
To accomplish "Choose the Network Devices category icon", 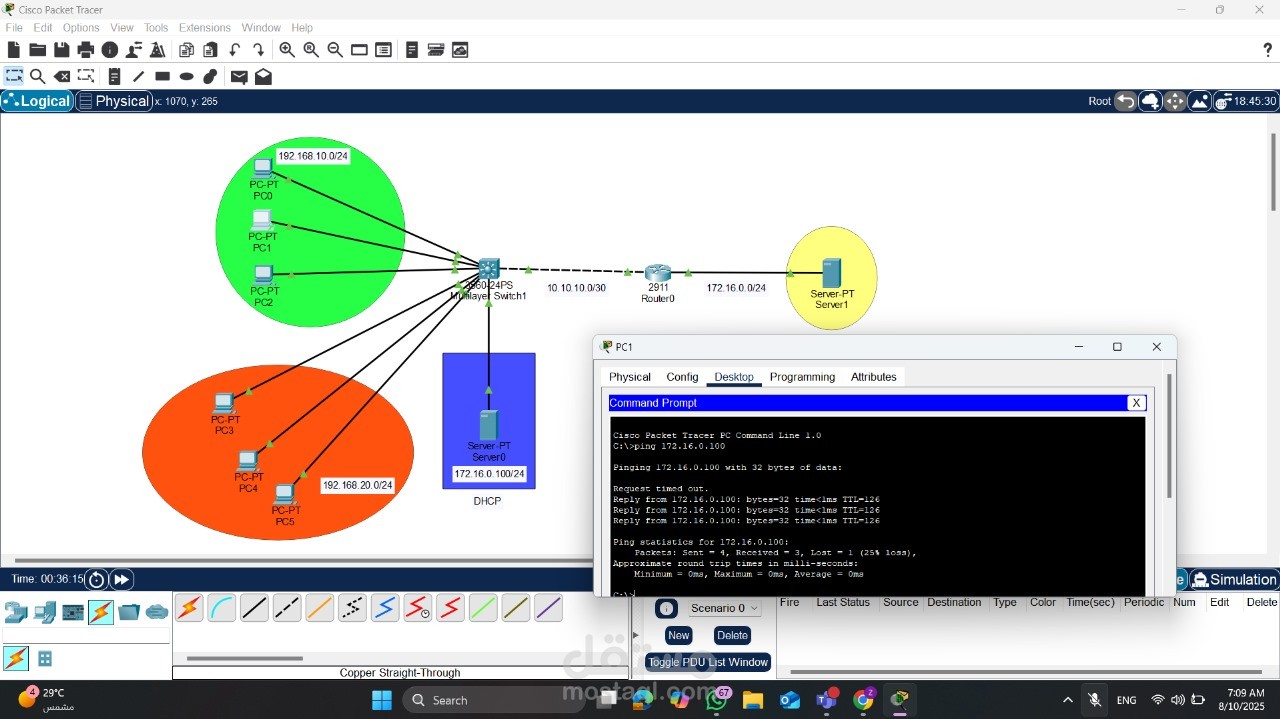I will pyautogui.click(x=16, y=612).
